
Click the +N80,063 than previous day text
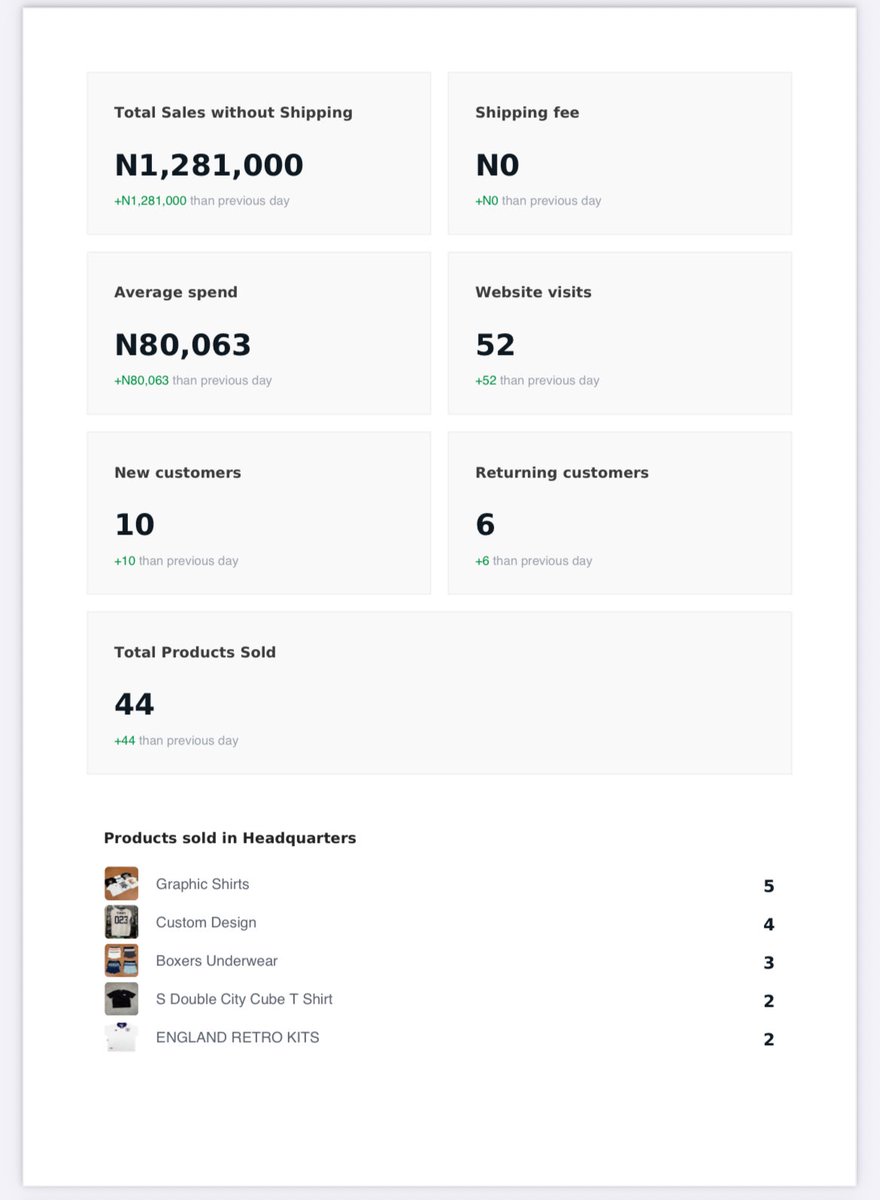pos(193,380)
